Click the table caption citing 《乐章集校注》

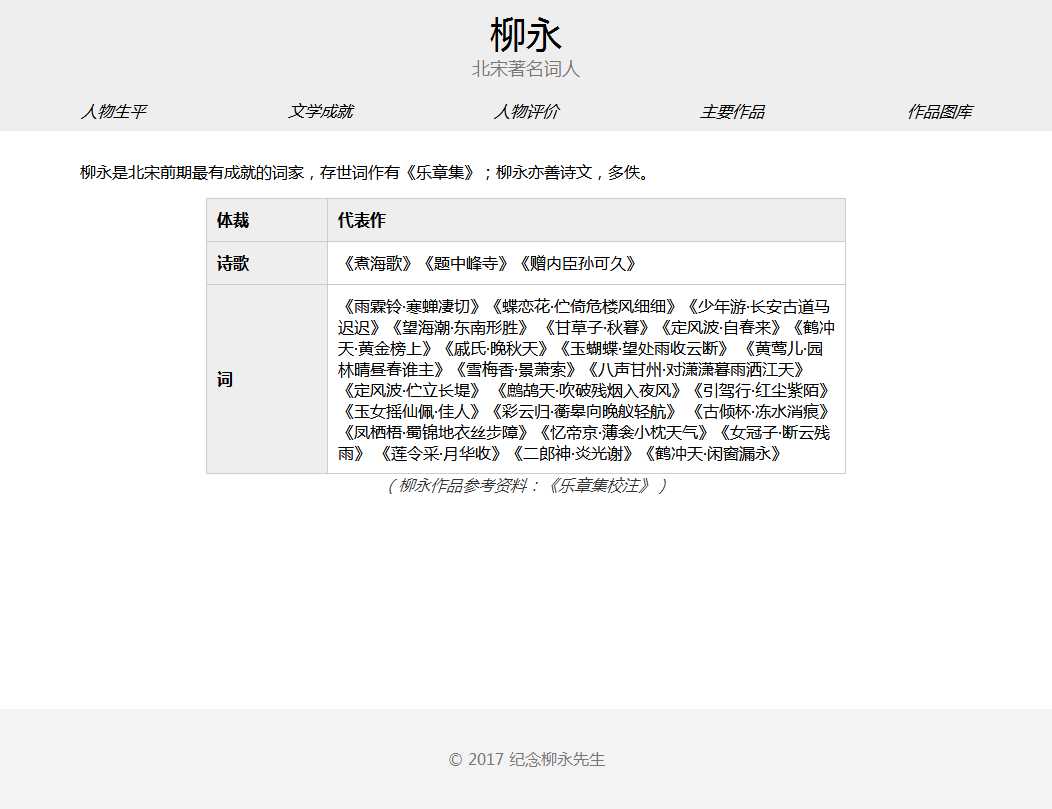[526, 486]
